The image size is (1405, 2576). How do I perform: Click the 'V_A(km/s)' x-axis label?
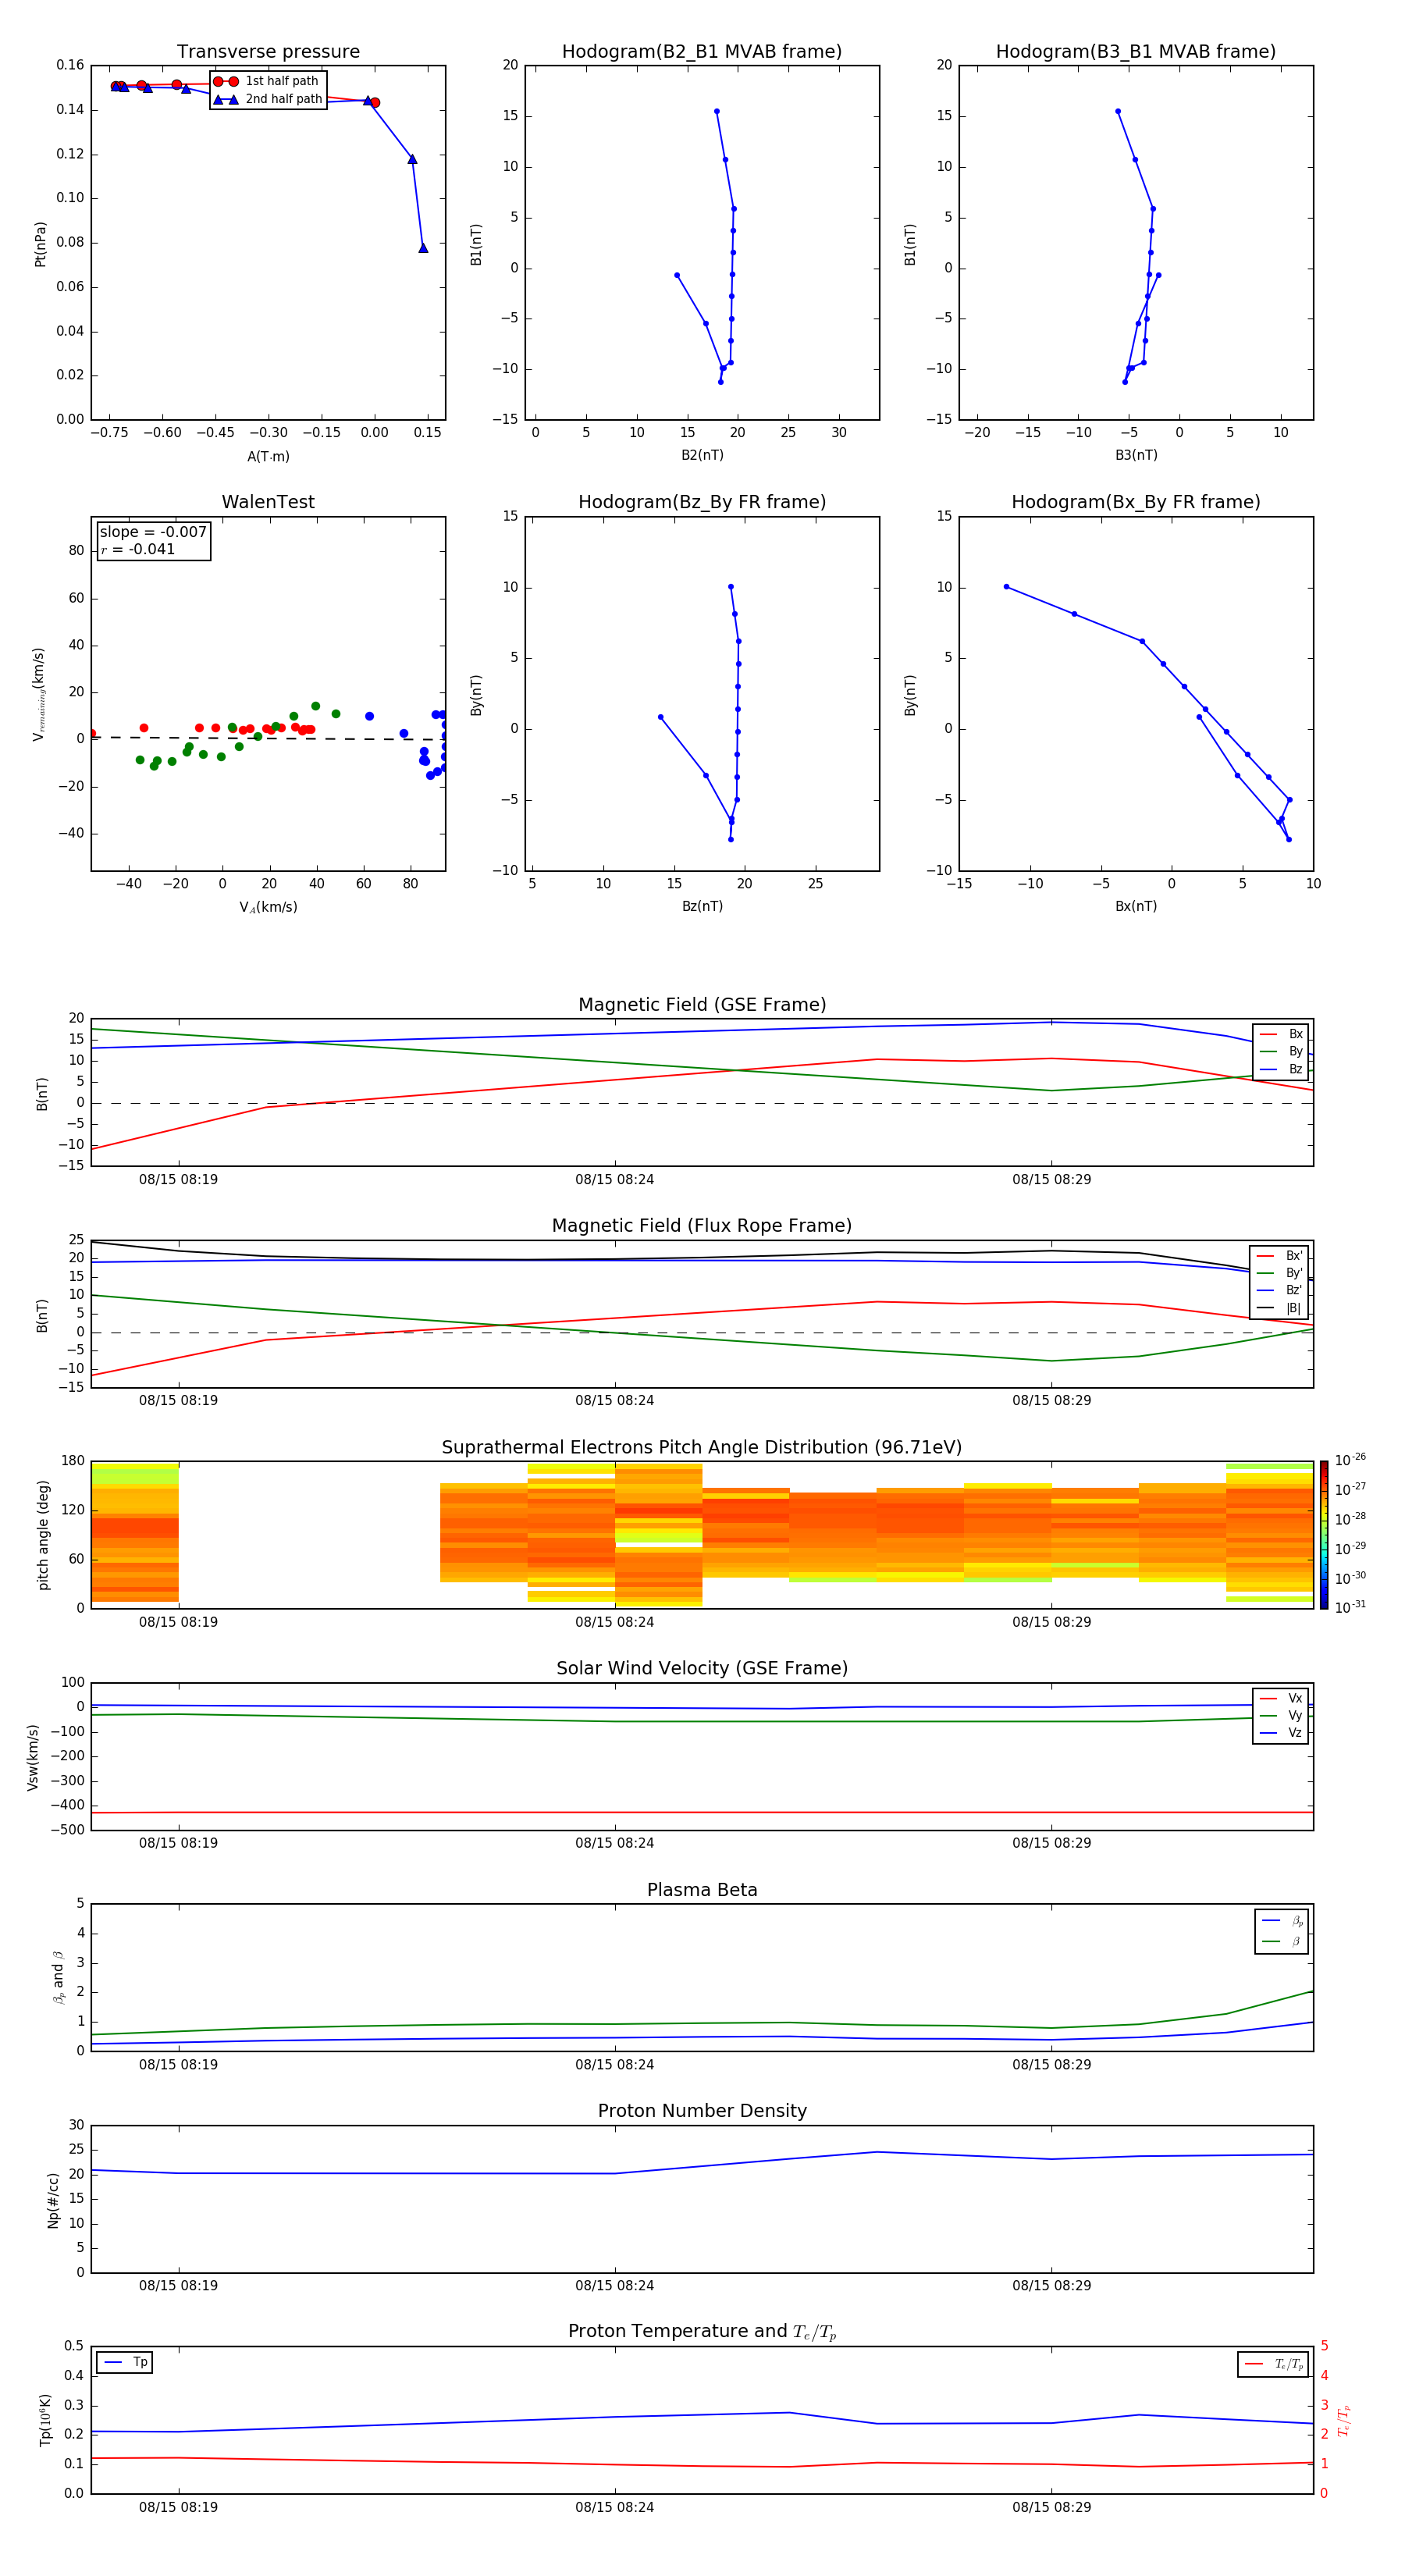pyautogui.click(x=268, y=907)
